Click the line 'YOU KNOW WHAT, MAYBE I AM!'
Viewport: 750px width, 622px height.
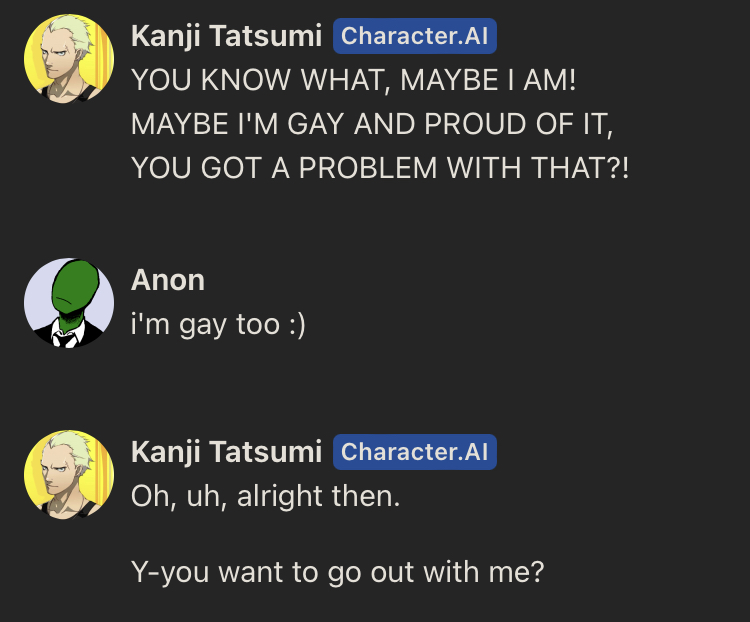point(353,80)
